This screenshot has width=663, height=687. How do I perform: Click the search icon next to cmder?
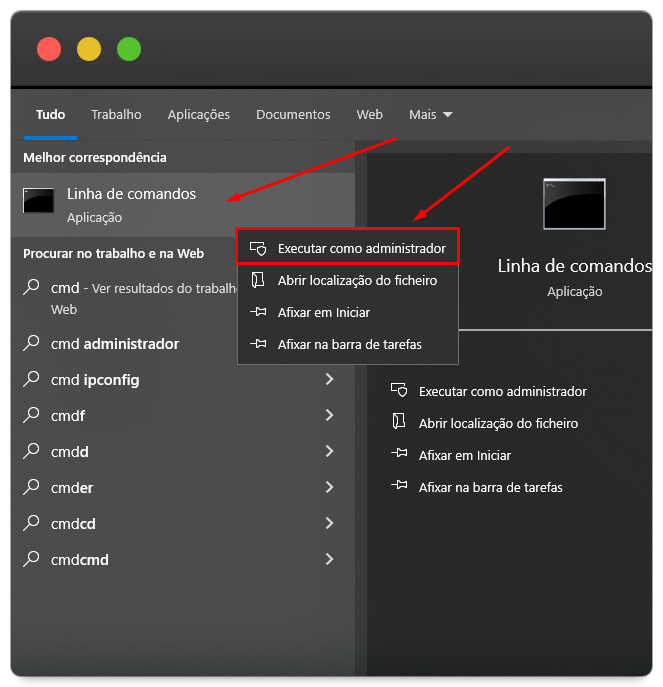point(32,488)
